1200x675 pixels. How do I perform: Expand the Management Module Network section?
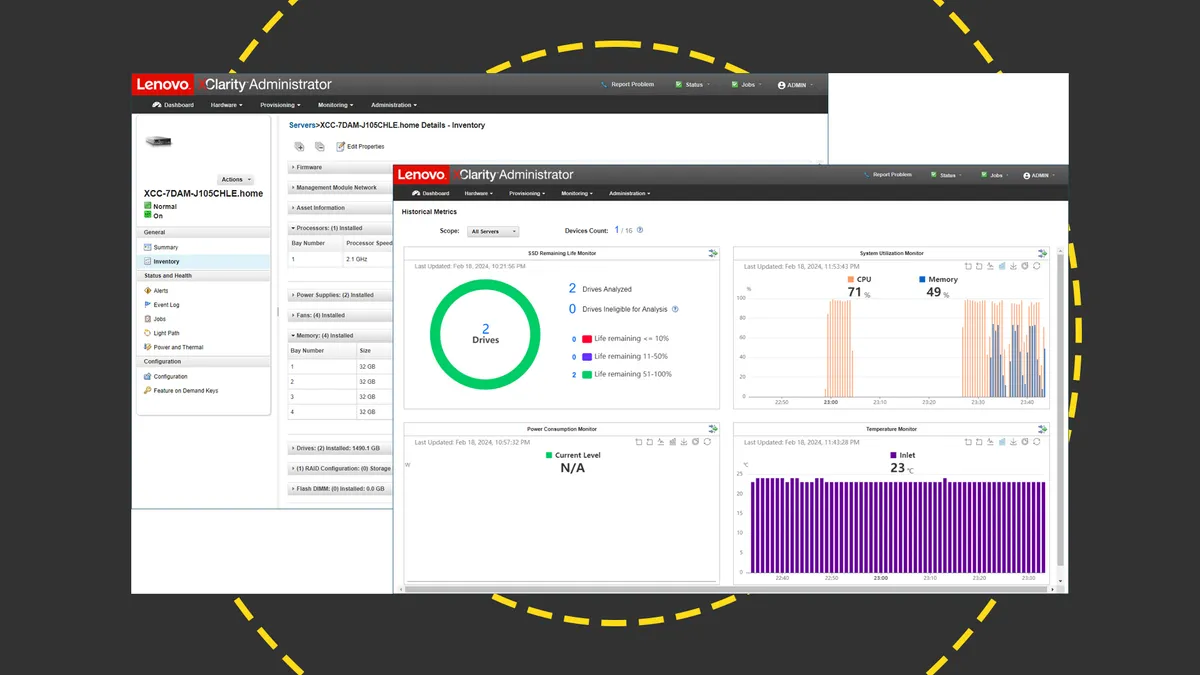coord(340,188)
